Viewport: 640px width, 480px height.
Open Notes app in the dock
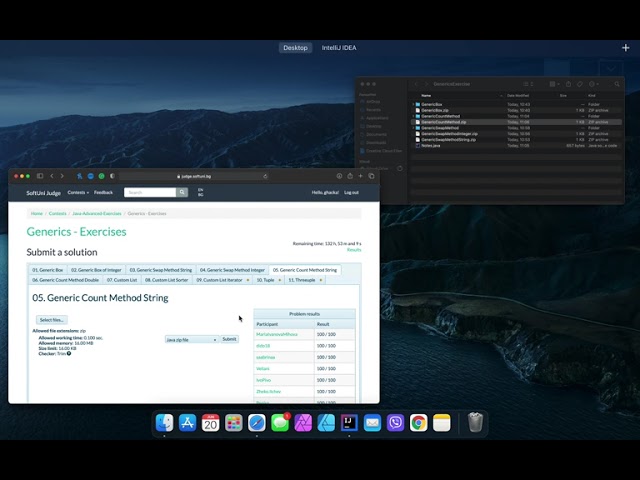pyautogui.click(x=442, y=423)
